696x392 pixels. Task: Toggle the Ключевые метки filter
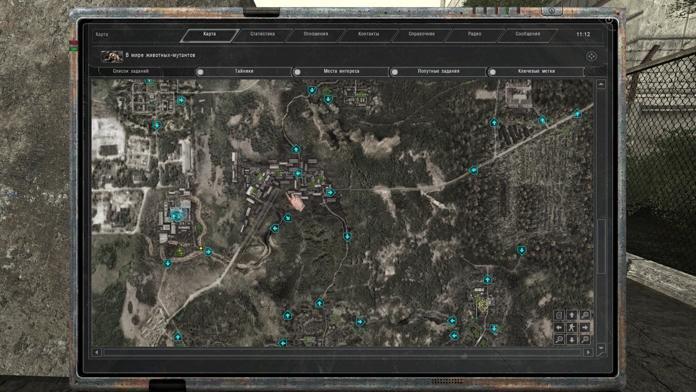tap(492, 71)
